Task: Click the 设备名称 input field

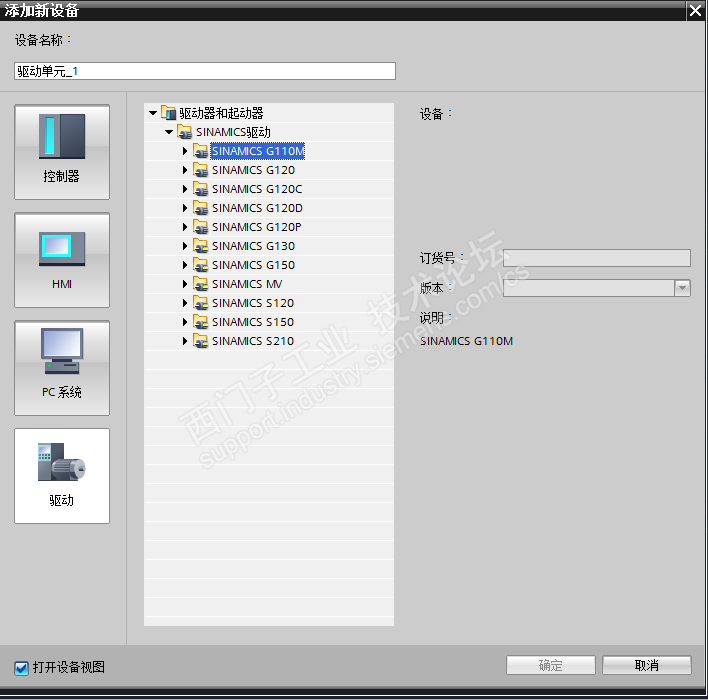Action: pos(205,71)
